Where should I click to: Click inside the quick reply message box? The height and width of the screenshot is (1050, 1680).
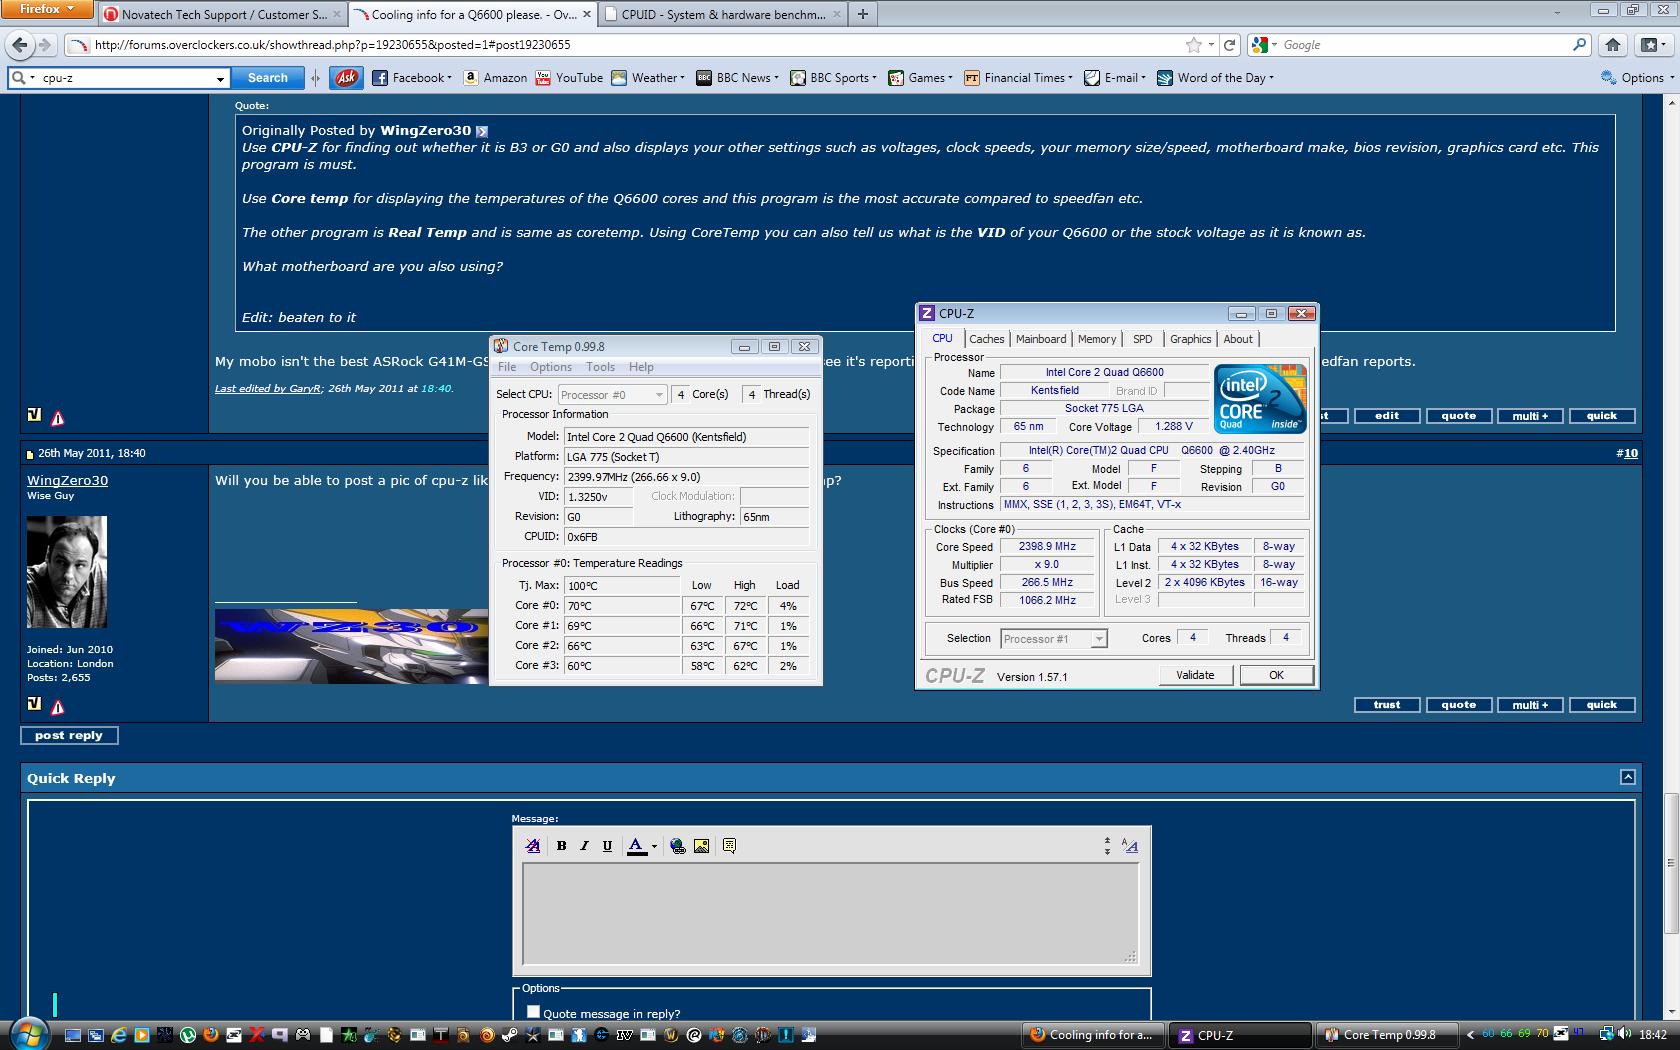point(830,912)
